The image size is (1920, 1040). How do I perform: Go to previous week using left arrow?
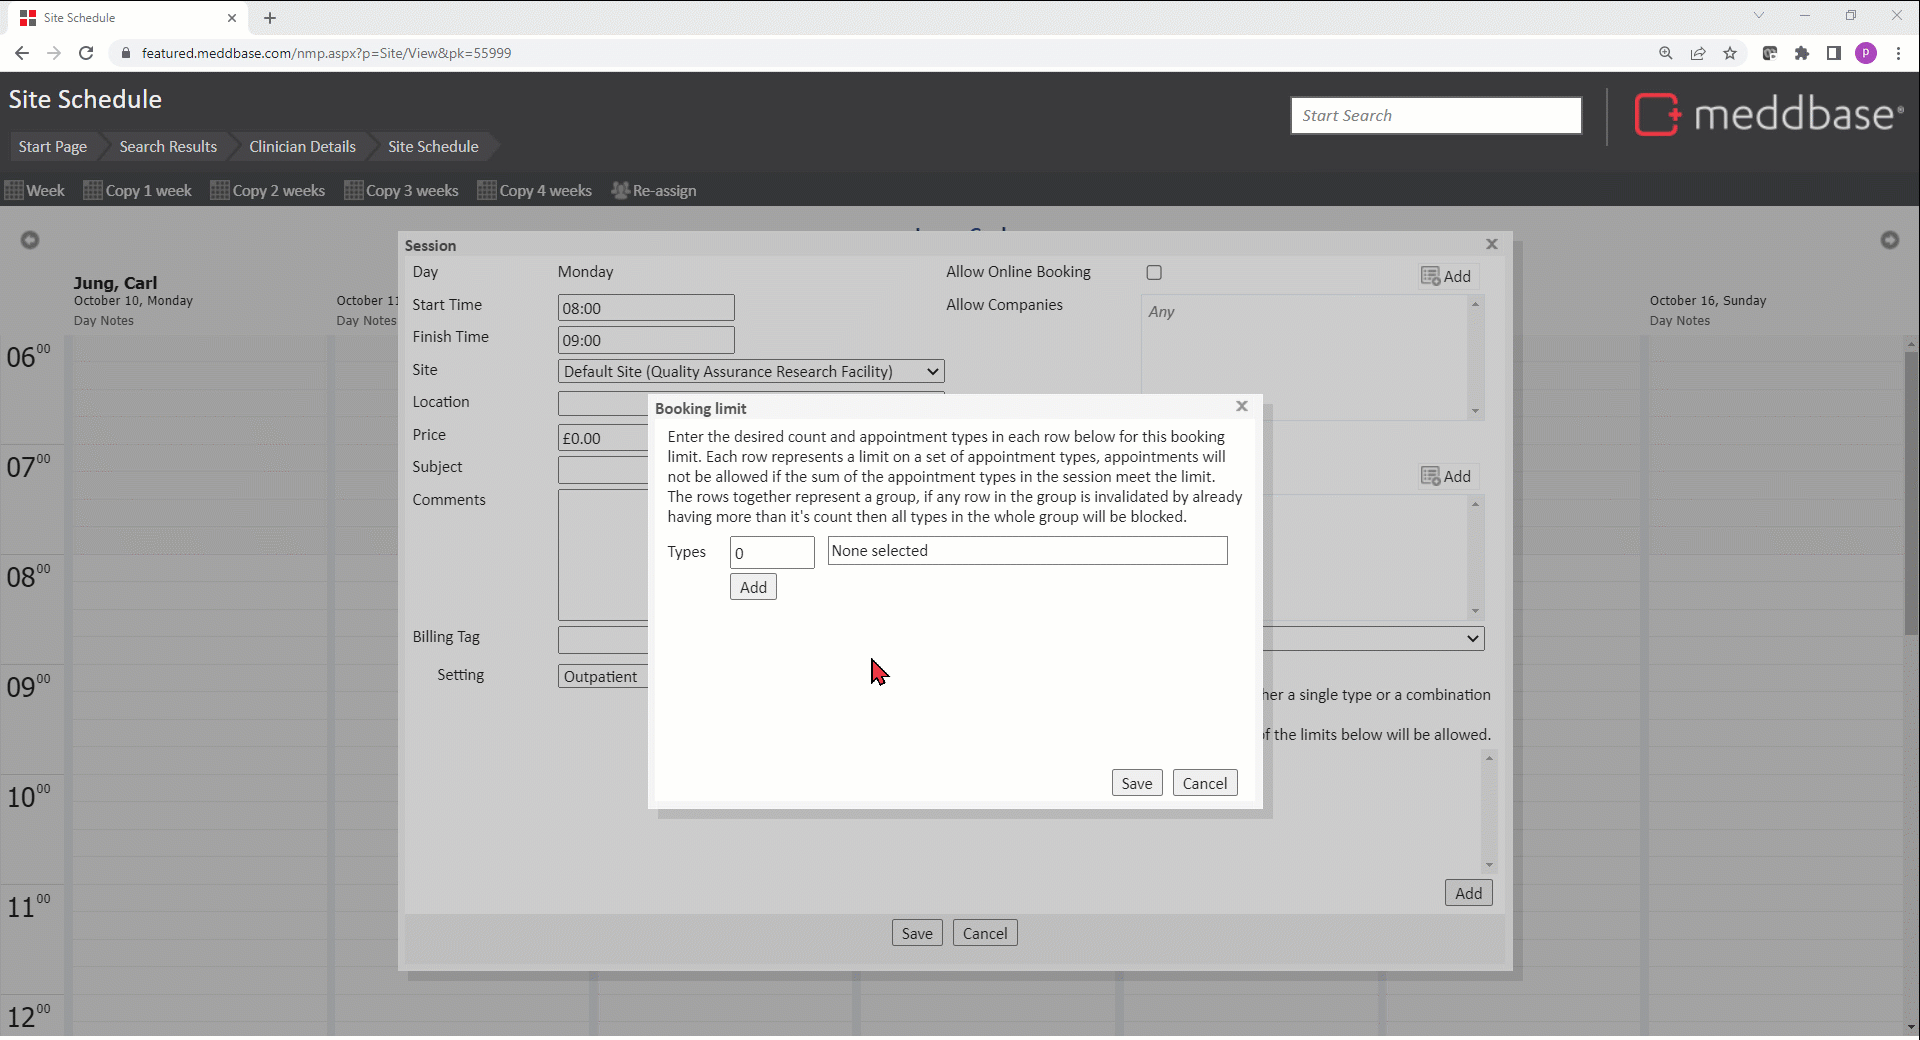pos(30,240)
